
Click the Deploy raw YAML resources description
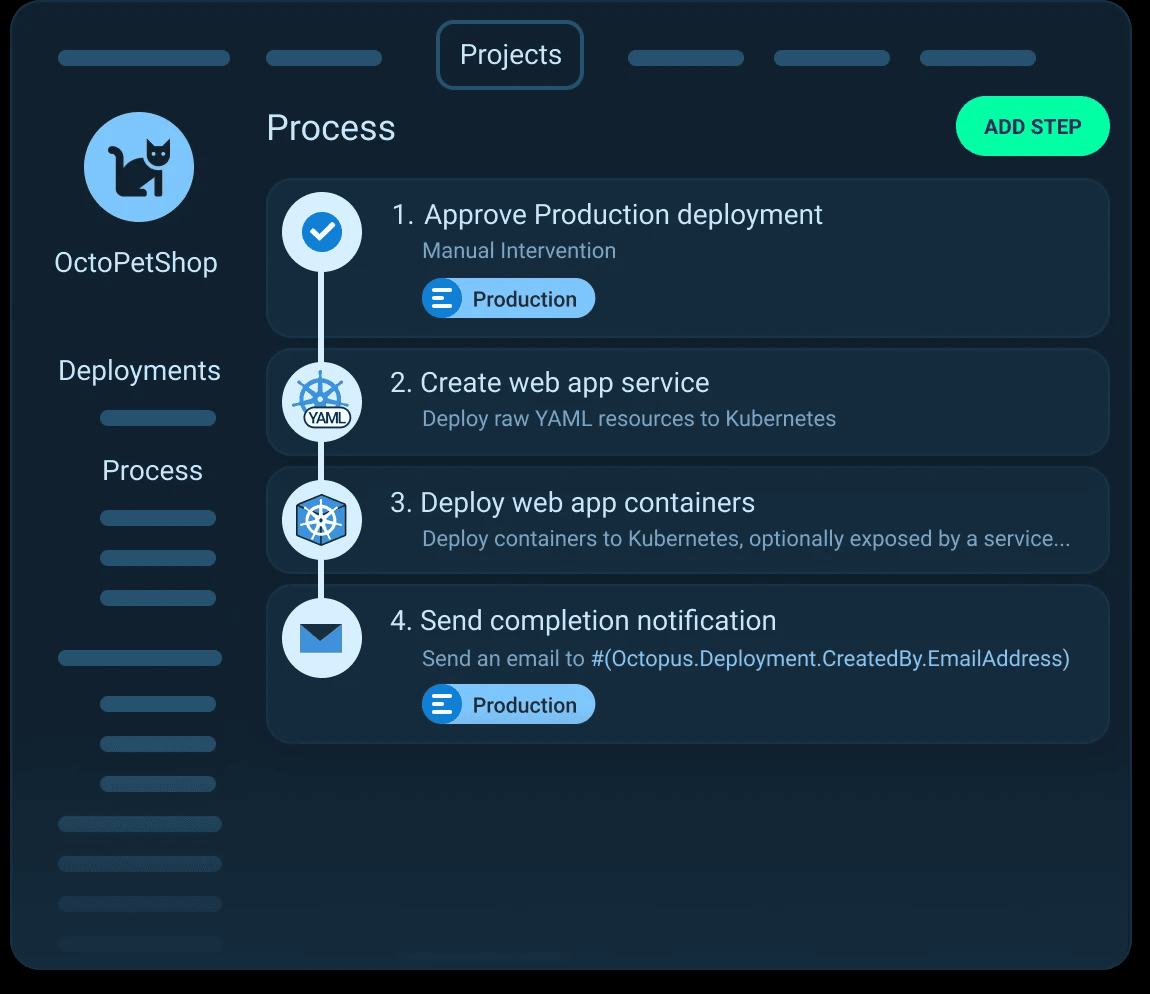point(628,419)
